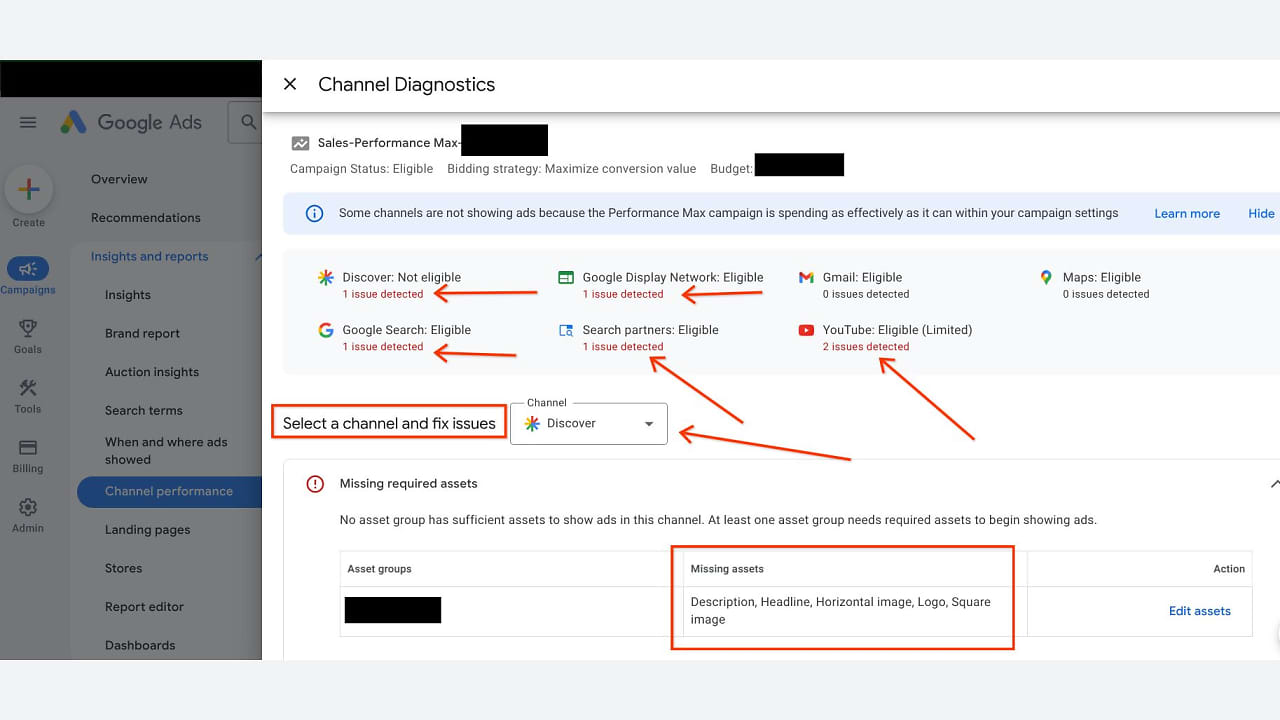Click Discover 1 issue detected

(383, 294)
